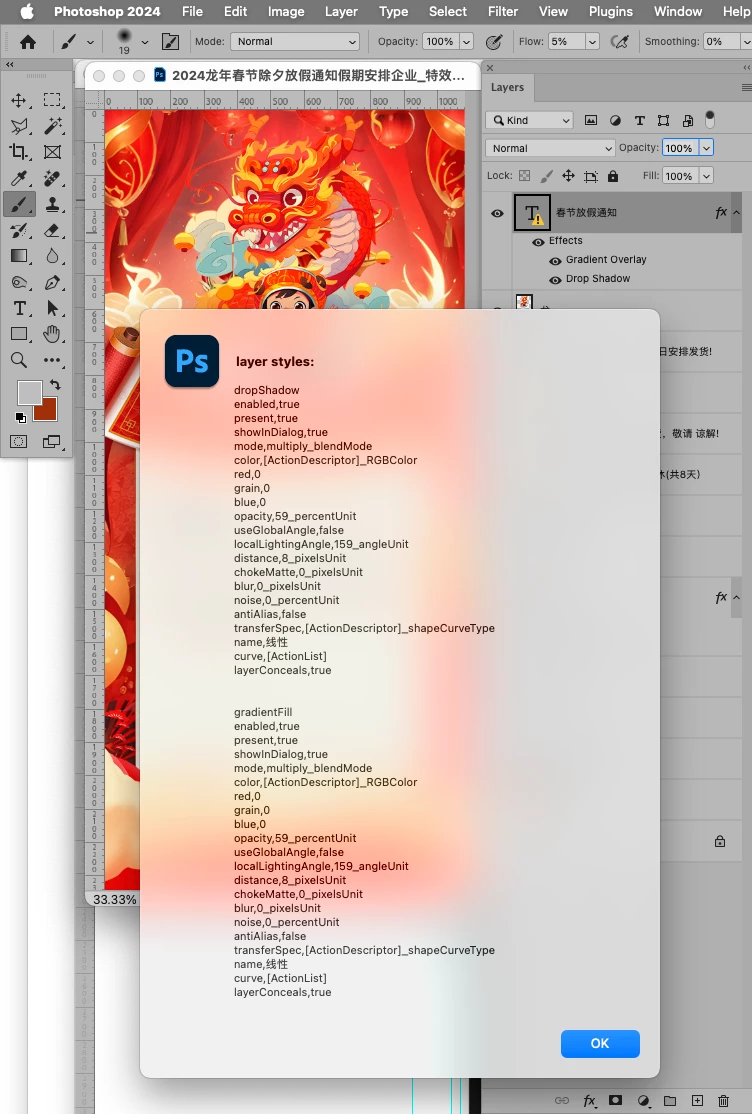The height and width of the screenshot is (1114, 752).
Task: Open the File menu
Action: pos(192,11)
